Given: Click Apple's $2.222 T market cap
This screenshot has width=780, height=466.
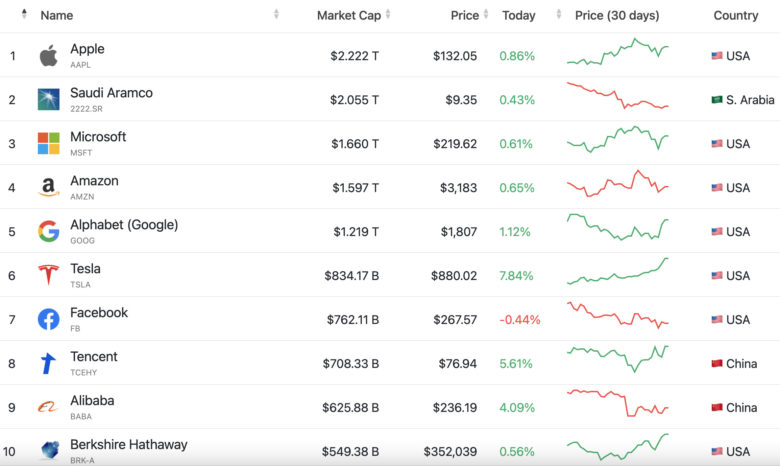Looking at the screenshot, I should 354,56.
